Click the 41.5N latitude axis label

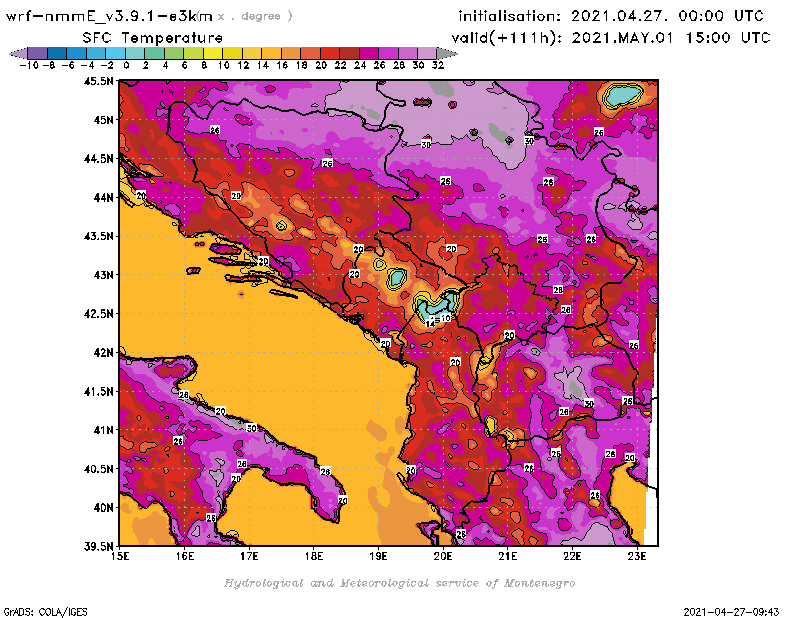[x=98, y=391]
